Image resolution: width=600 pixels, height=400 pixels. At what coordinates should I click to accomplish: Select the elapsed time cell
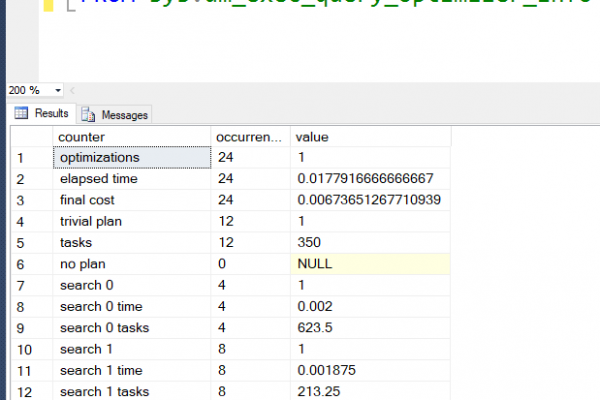click(x=132, y=179)
